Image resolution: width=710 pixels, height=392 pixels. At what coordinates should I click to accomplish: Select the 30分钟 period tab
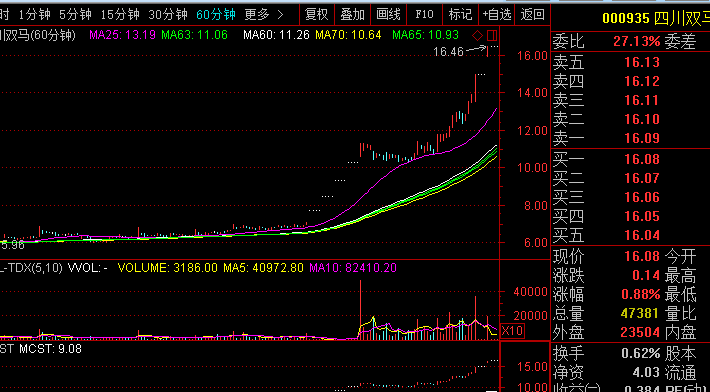(x=168, y=15)
